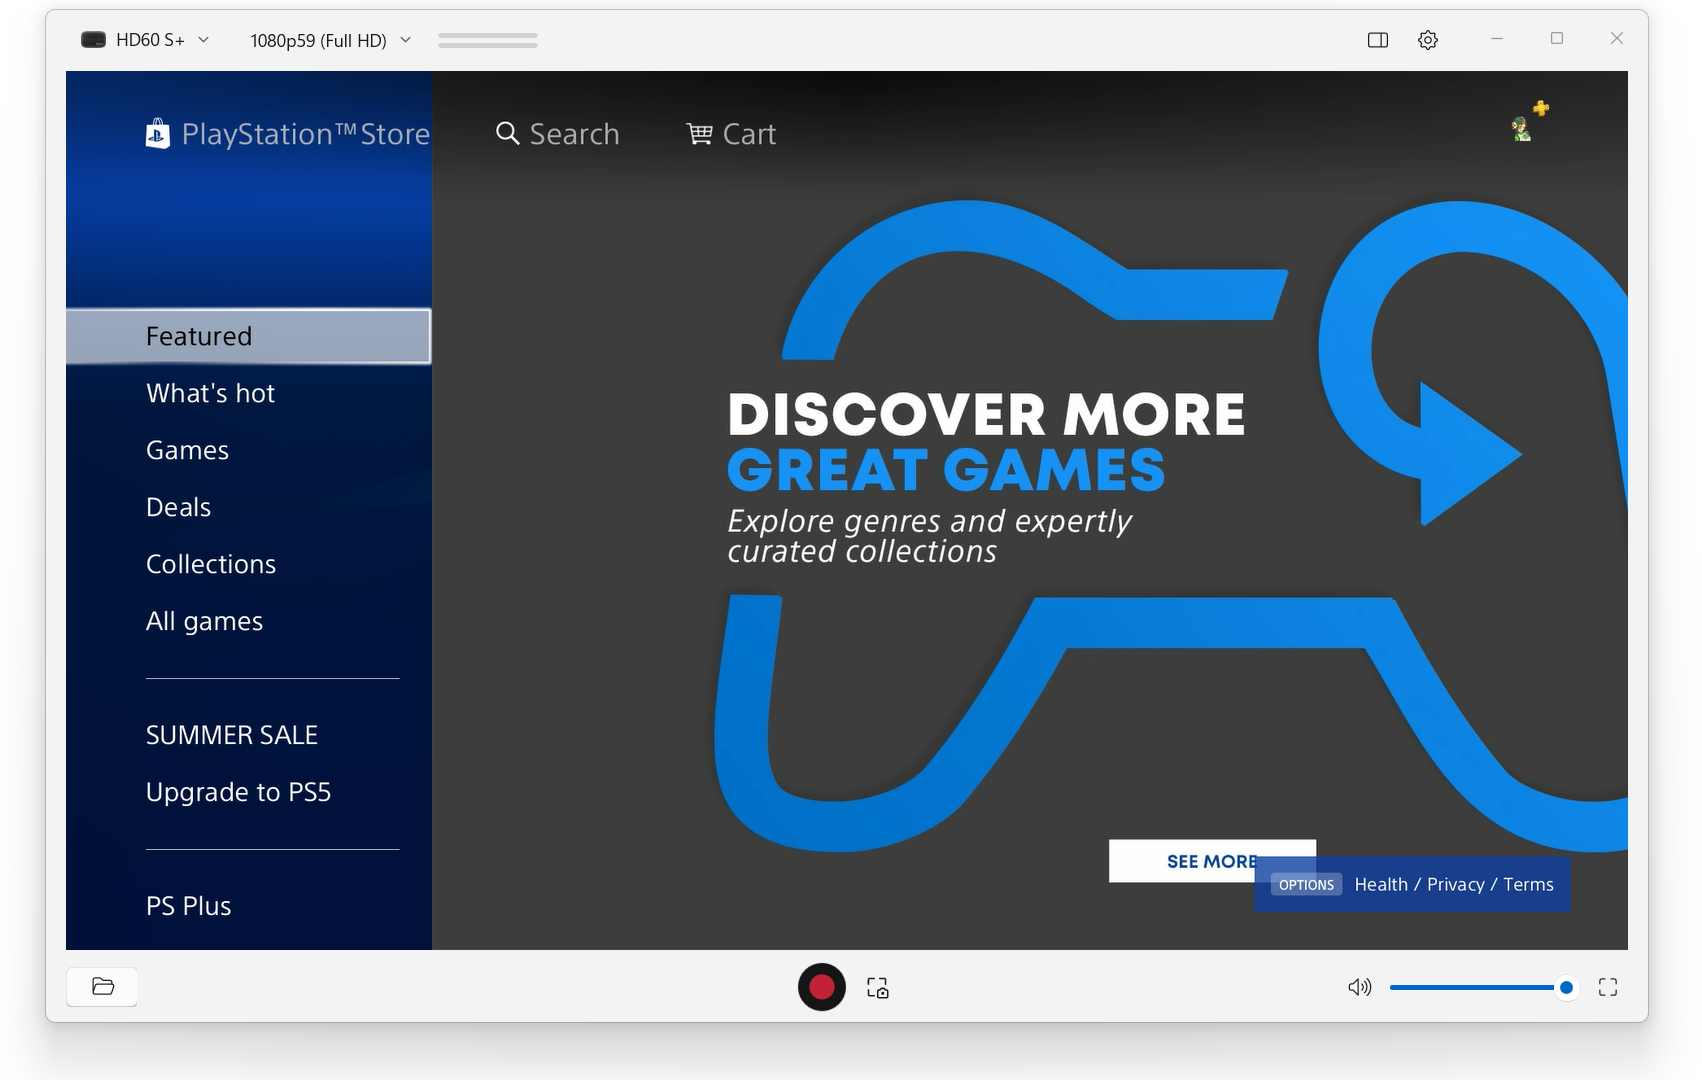Open the 1080p59 resolution dropdown
The image size is (1702, 1080).
click(328, 39)
